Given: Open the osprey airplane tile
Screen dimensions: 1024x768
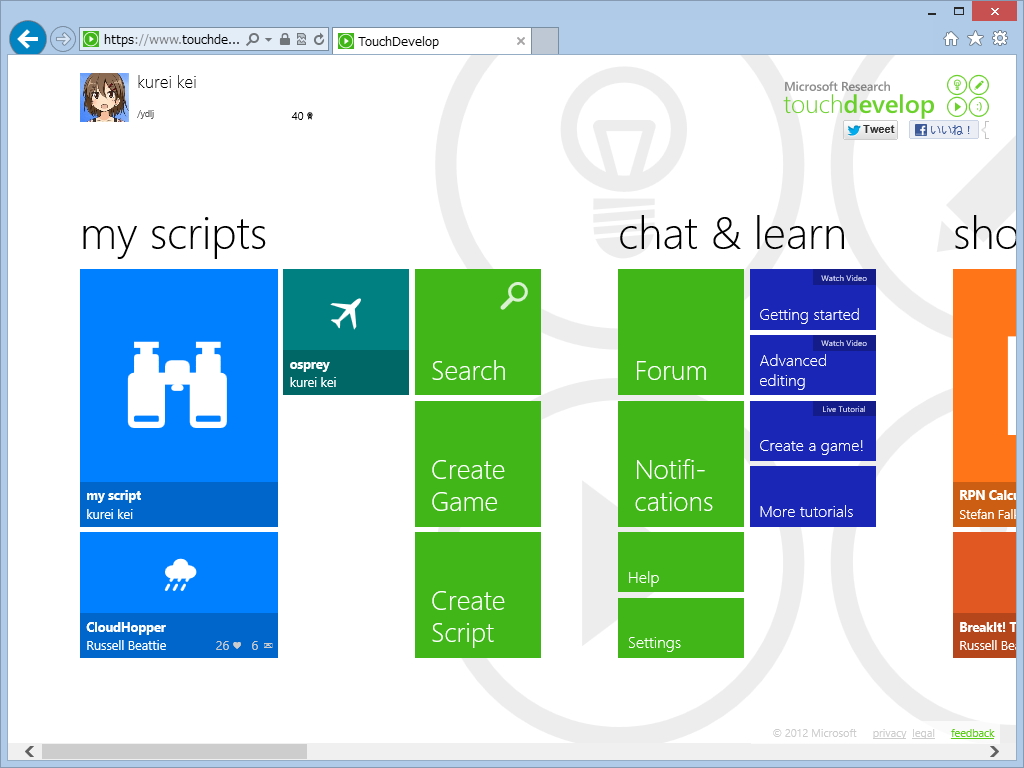Looking at the screenshot, I should pyautogui.click(x=346, y=332).
